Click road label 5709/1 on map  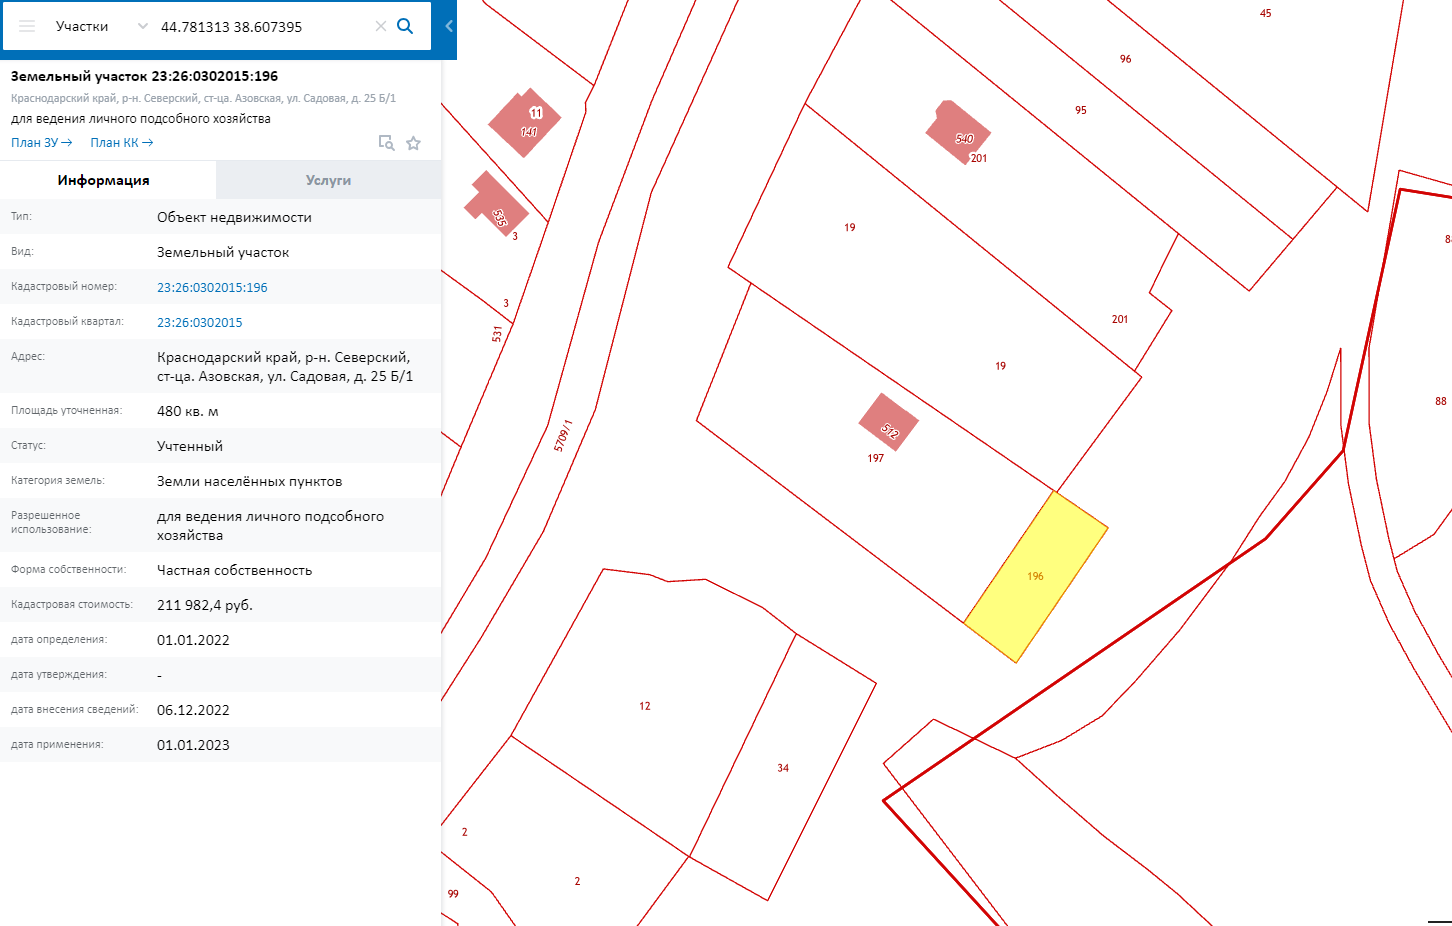click(564, 436)
